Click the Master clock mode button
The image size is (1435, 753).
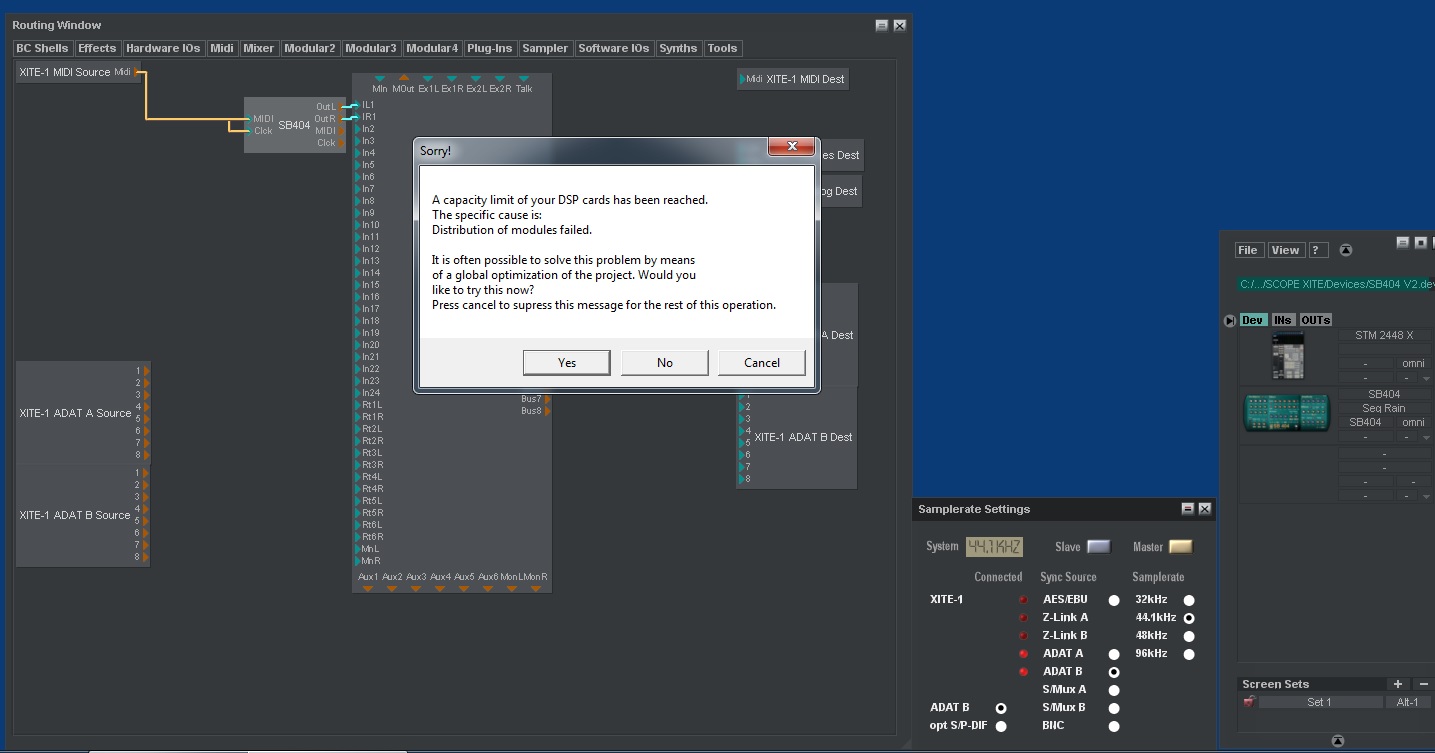point(1180,547)
